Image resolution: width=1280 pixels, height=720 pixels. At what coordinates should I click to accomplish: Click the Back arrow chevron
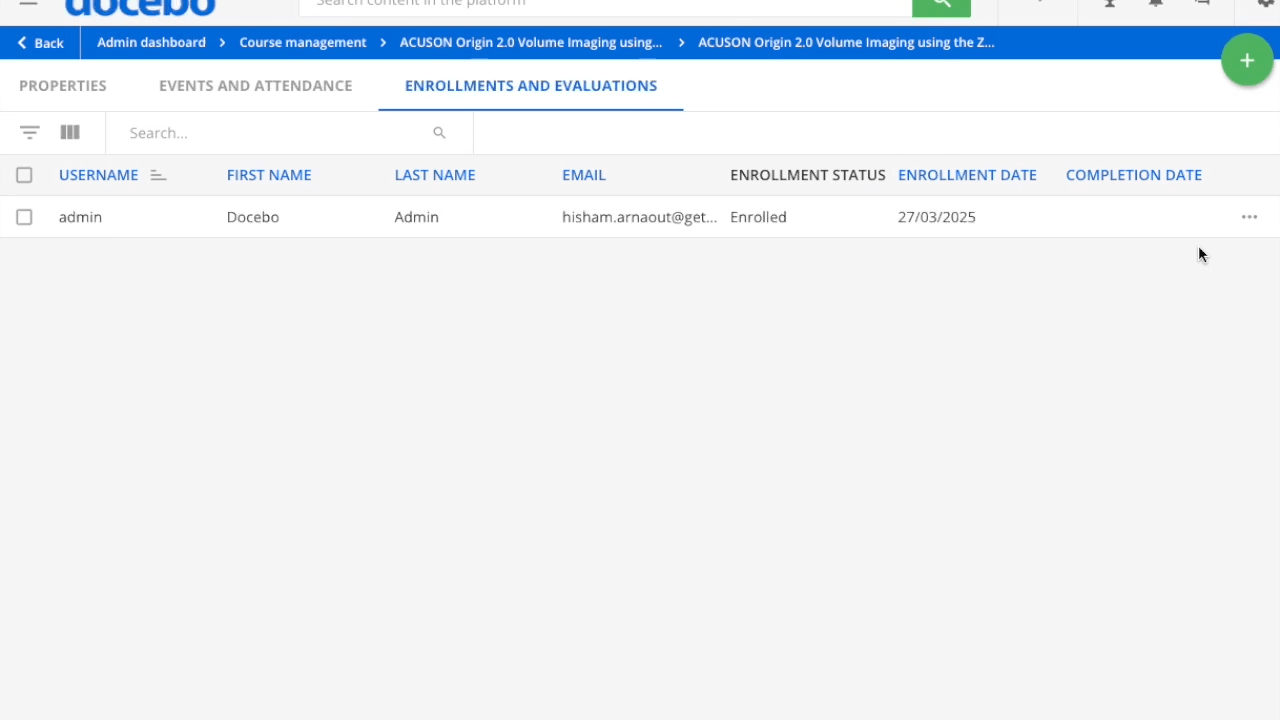[x=22, y=43]
